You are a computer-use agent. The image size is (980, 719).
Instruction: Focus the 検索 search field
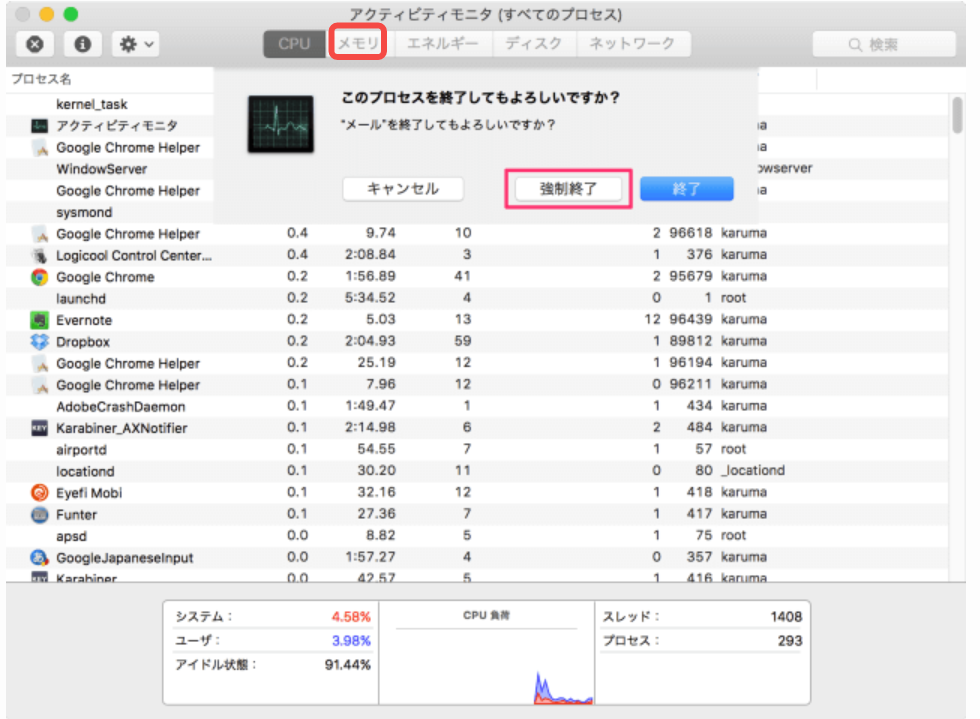pyautogui.click(x=884, y=44)
